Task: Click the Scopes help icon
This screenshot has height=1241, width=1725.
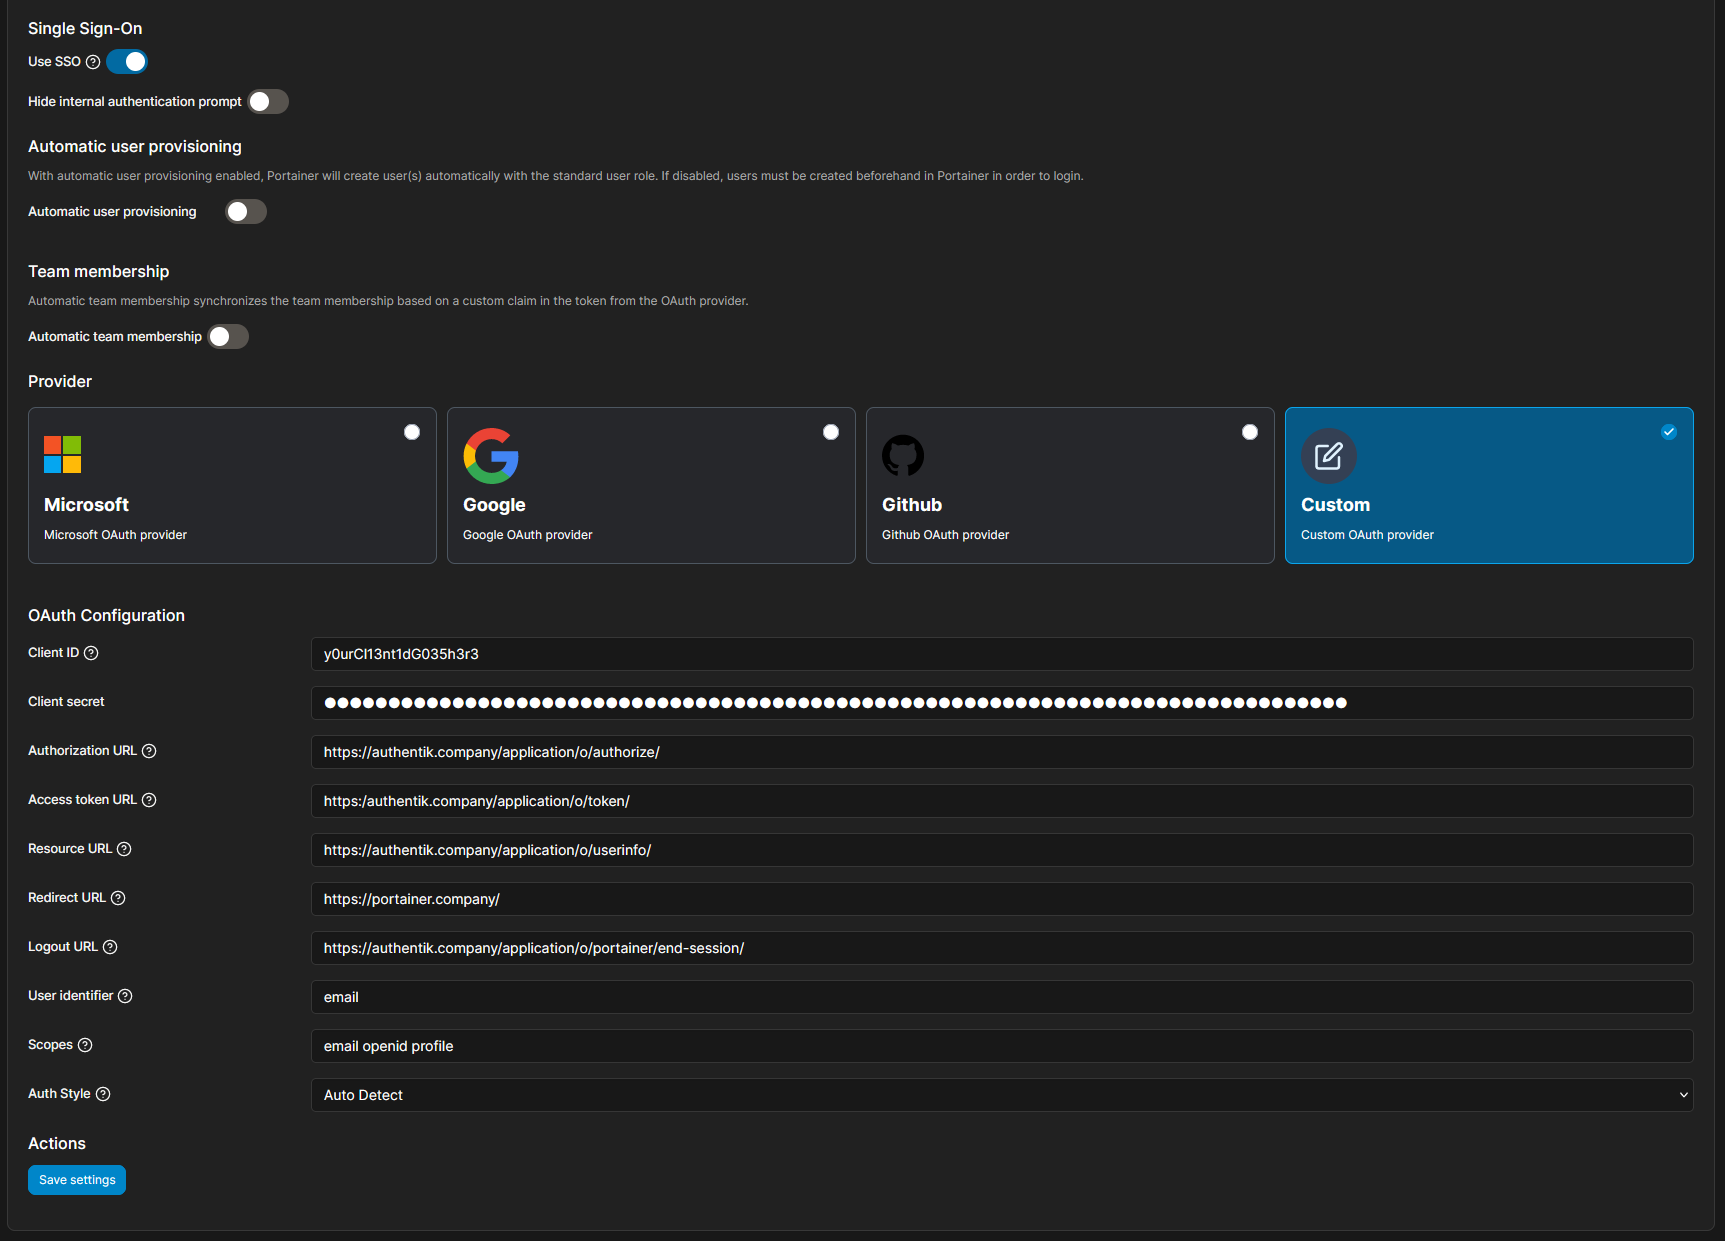Action: (x=85, y=1045)
